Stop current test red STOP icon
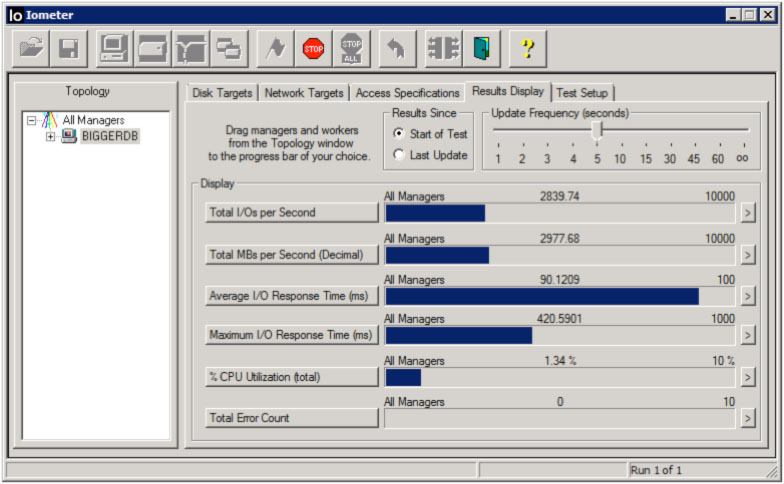784x484 pixels. pos(314,48)
